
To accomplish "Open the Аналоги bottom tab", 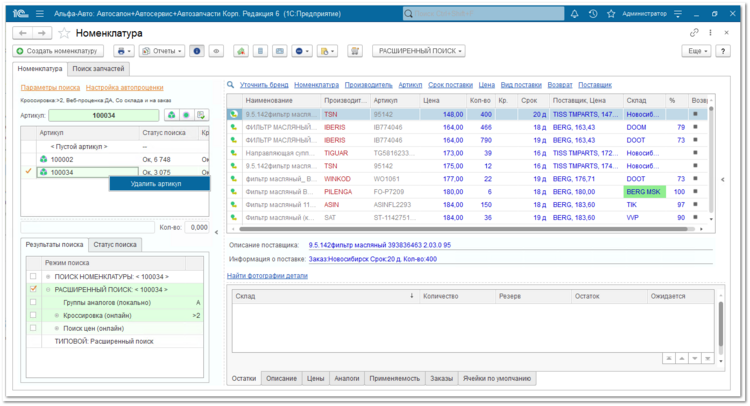I will pos(346,378).
